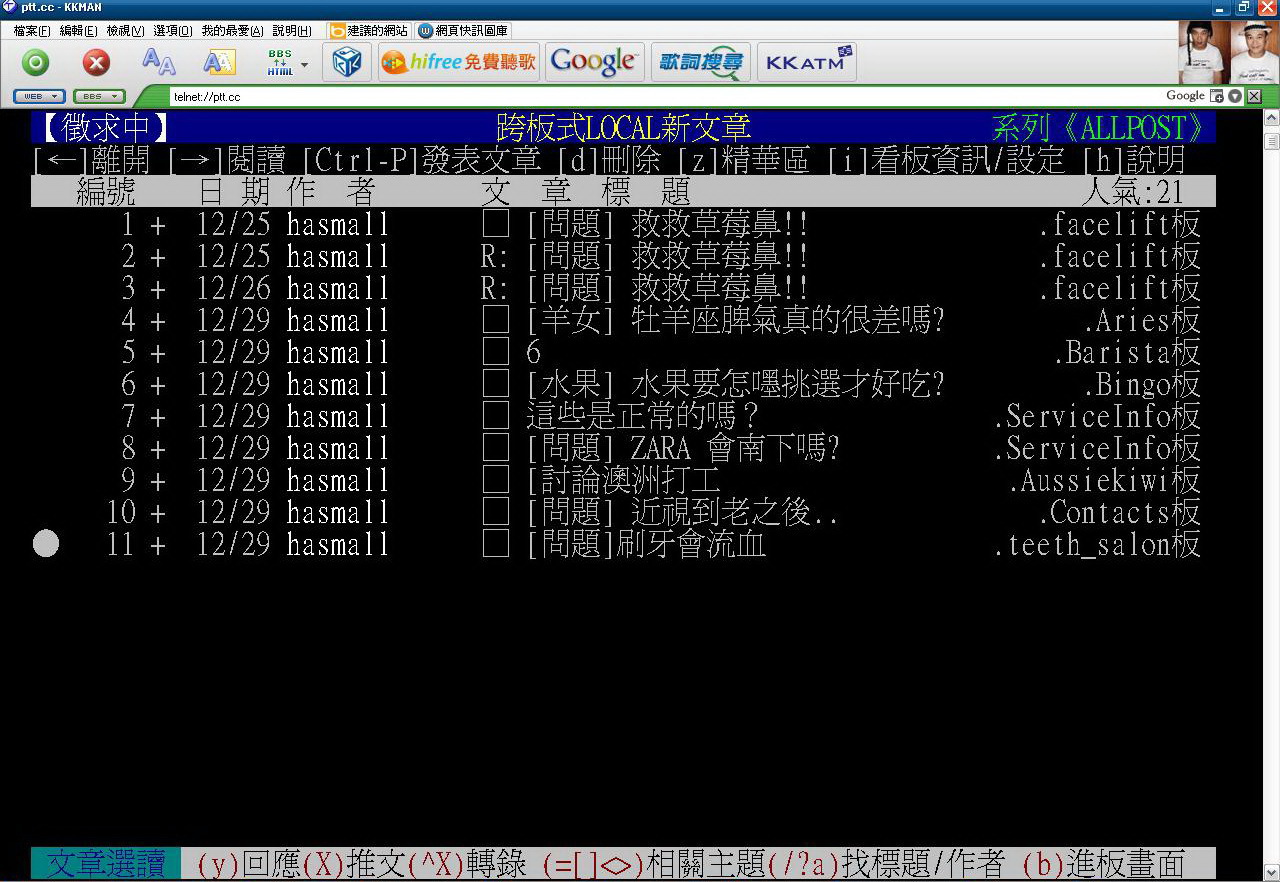The height and width of the screenshot is (882, 1280).
Task: Open the 建議的網站 bookmark
Action: pos(368,31)
